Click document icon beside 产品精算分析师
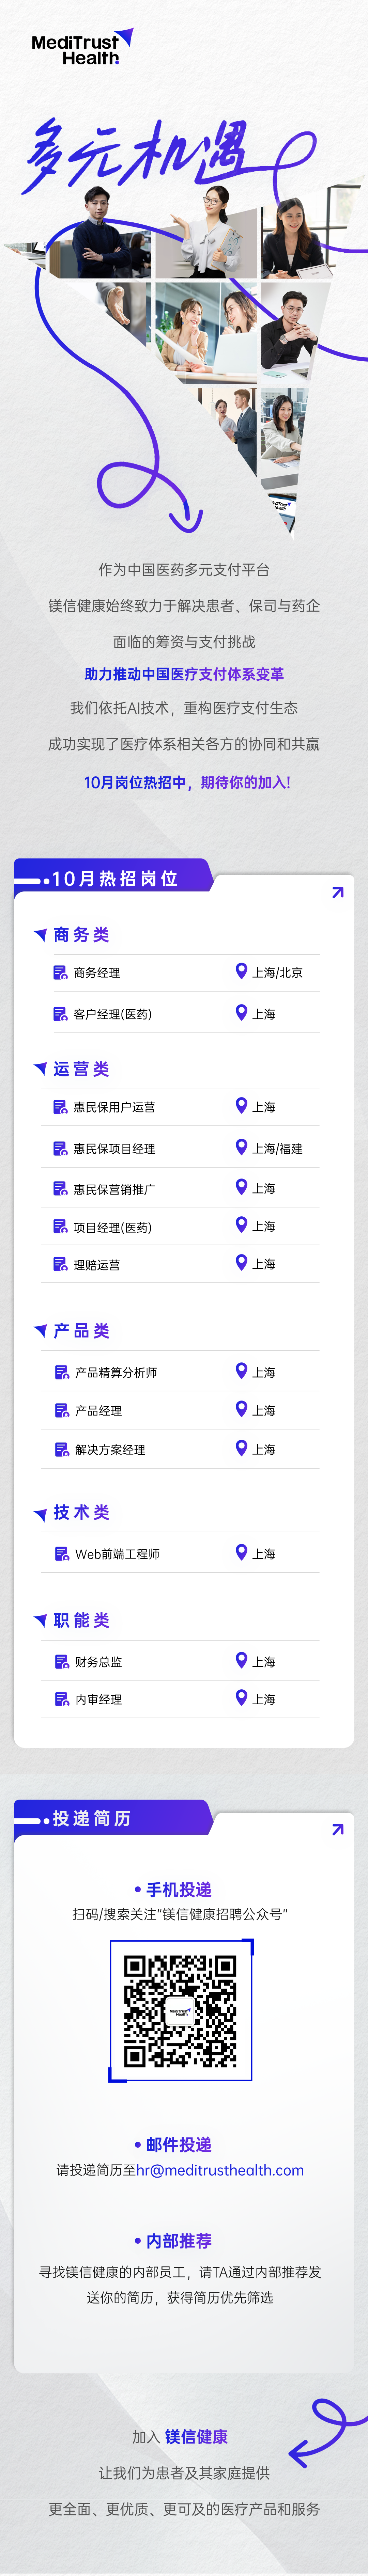The width and height of the screenshot is (368, 2576). coord(61,1372)
